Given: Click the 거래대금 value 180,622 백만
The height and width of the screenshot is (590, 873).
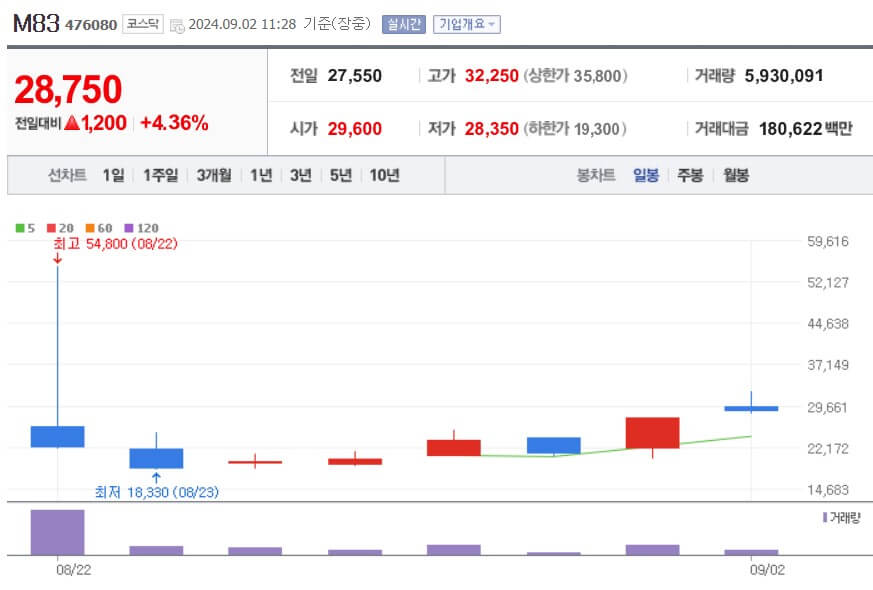Looking at the screenshot, I should point(806,129).
